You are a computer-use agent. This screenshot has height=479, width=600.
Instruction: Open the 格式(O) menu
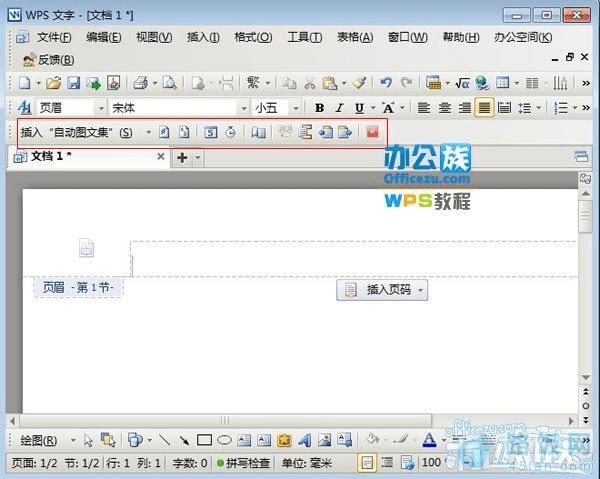pos(253,37)
